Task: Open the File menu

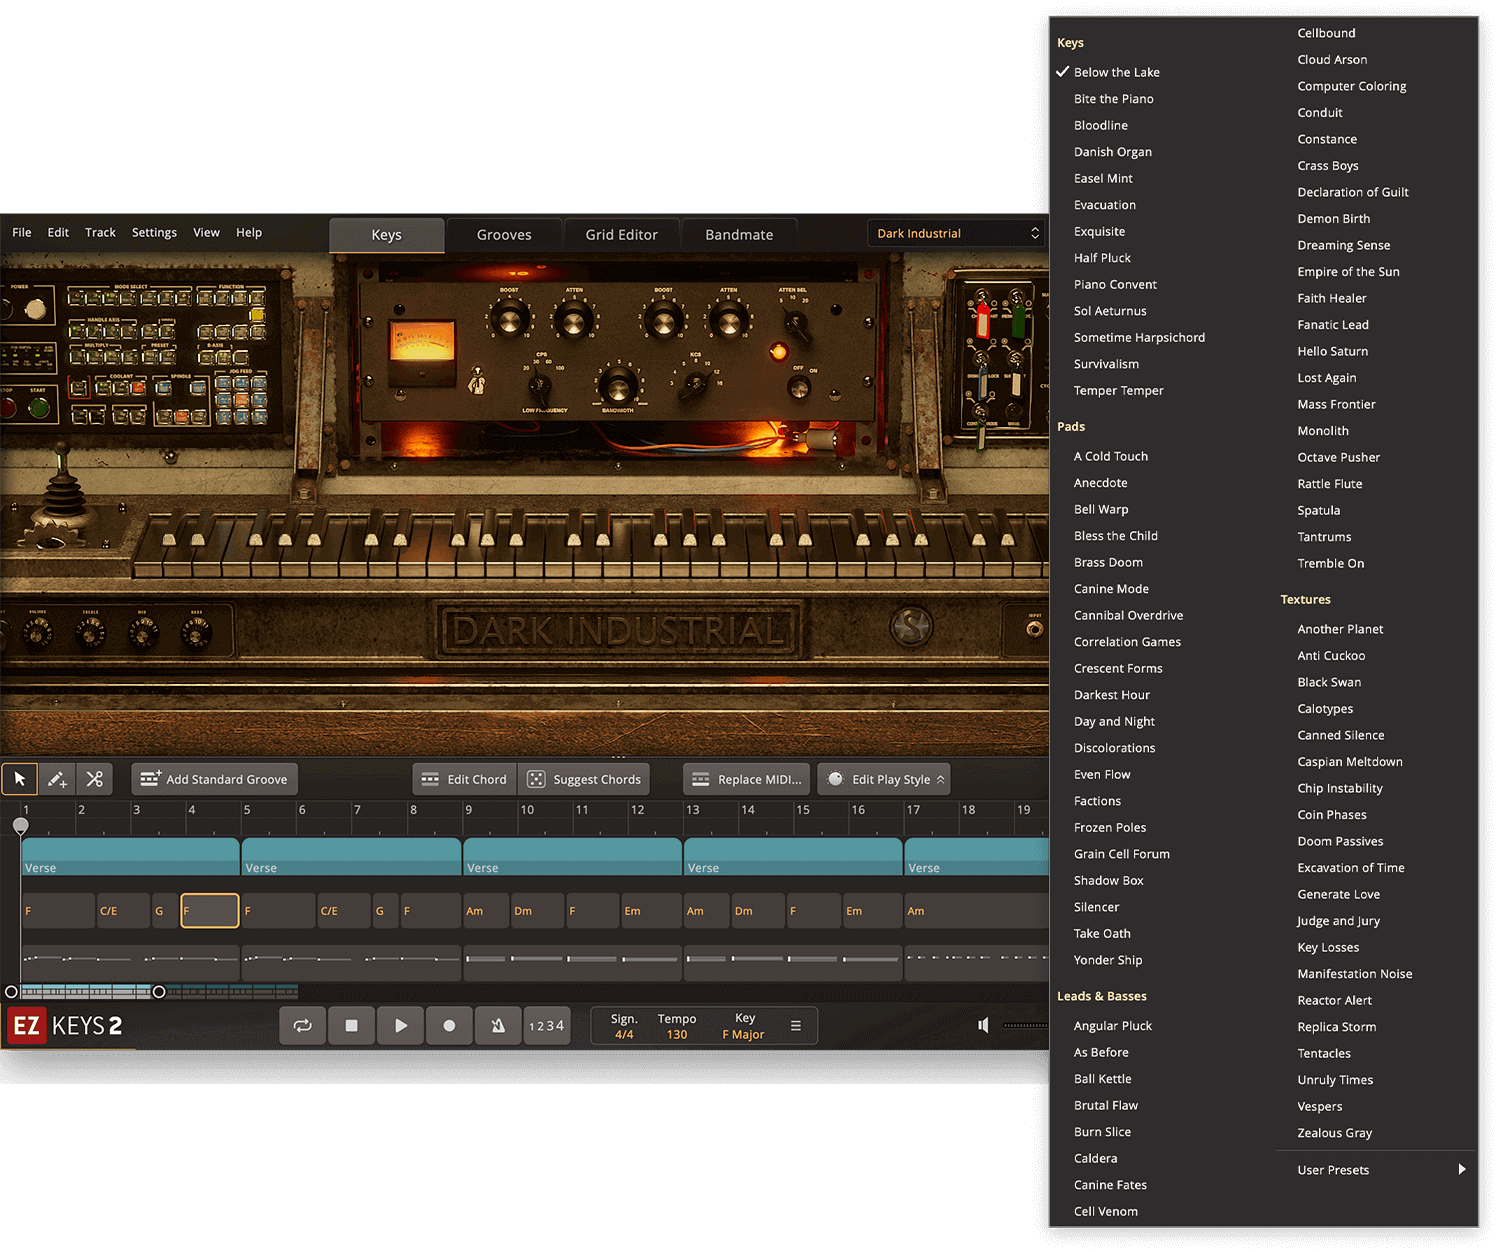Action: click(x=22, y=232)
